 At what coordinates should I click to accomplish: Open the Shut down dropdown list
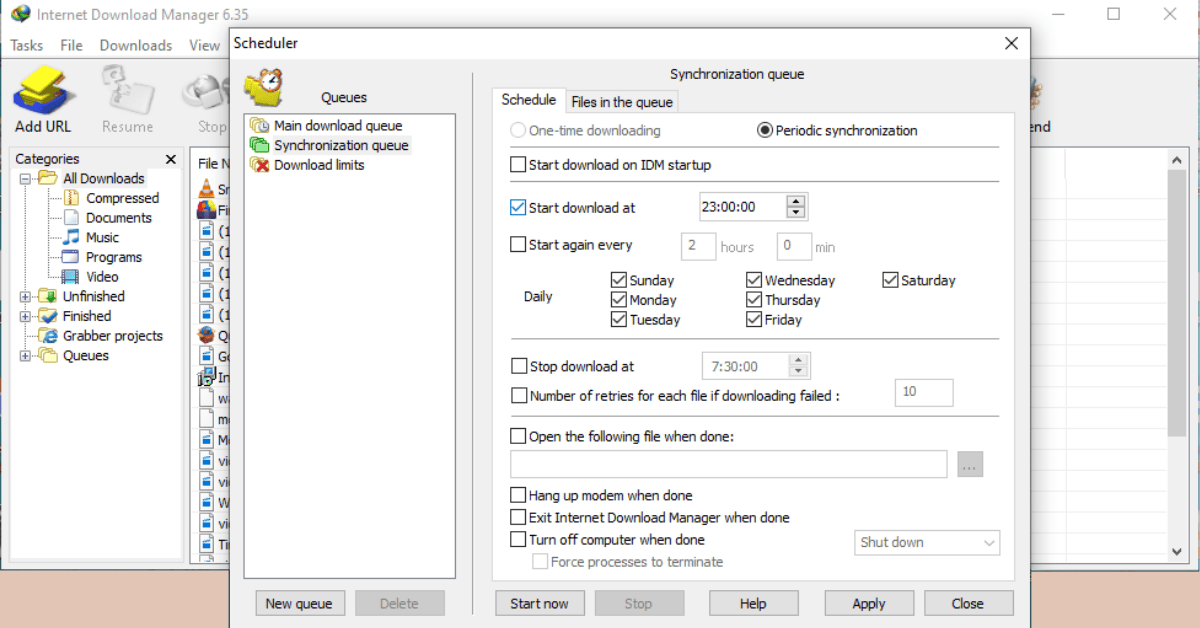(927, 543)
